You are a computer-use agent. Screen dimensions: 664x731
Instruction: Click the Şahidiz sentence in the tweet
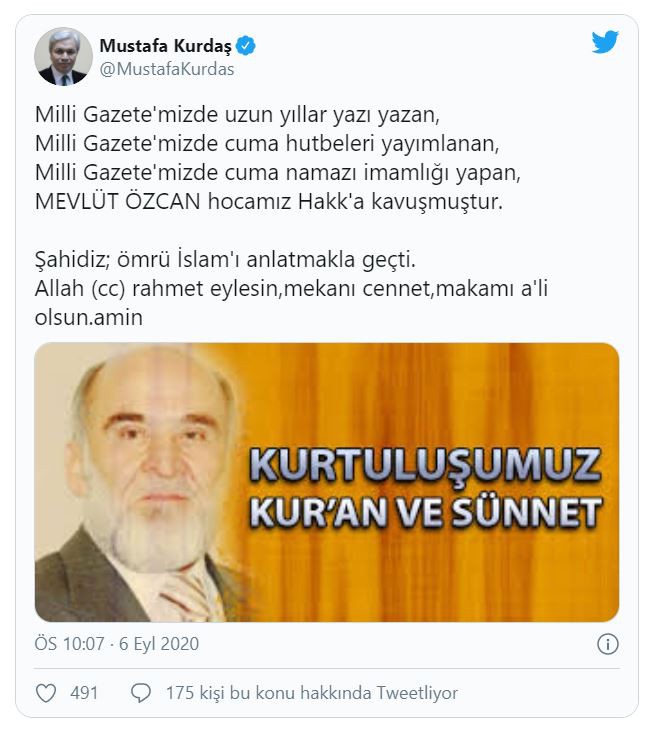point(225,259)
